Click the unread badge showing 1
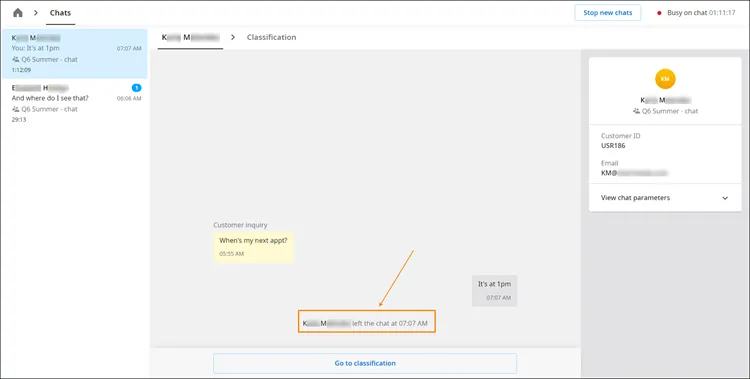The image size is (750, 379). coord(136,88)
